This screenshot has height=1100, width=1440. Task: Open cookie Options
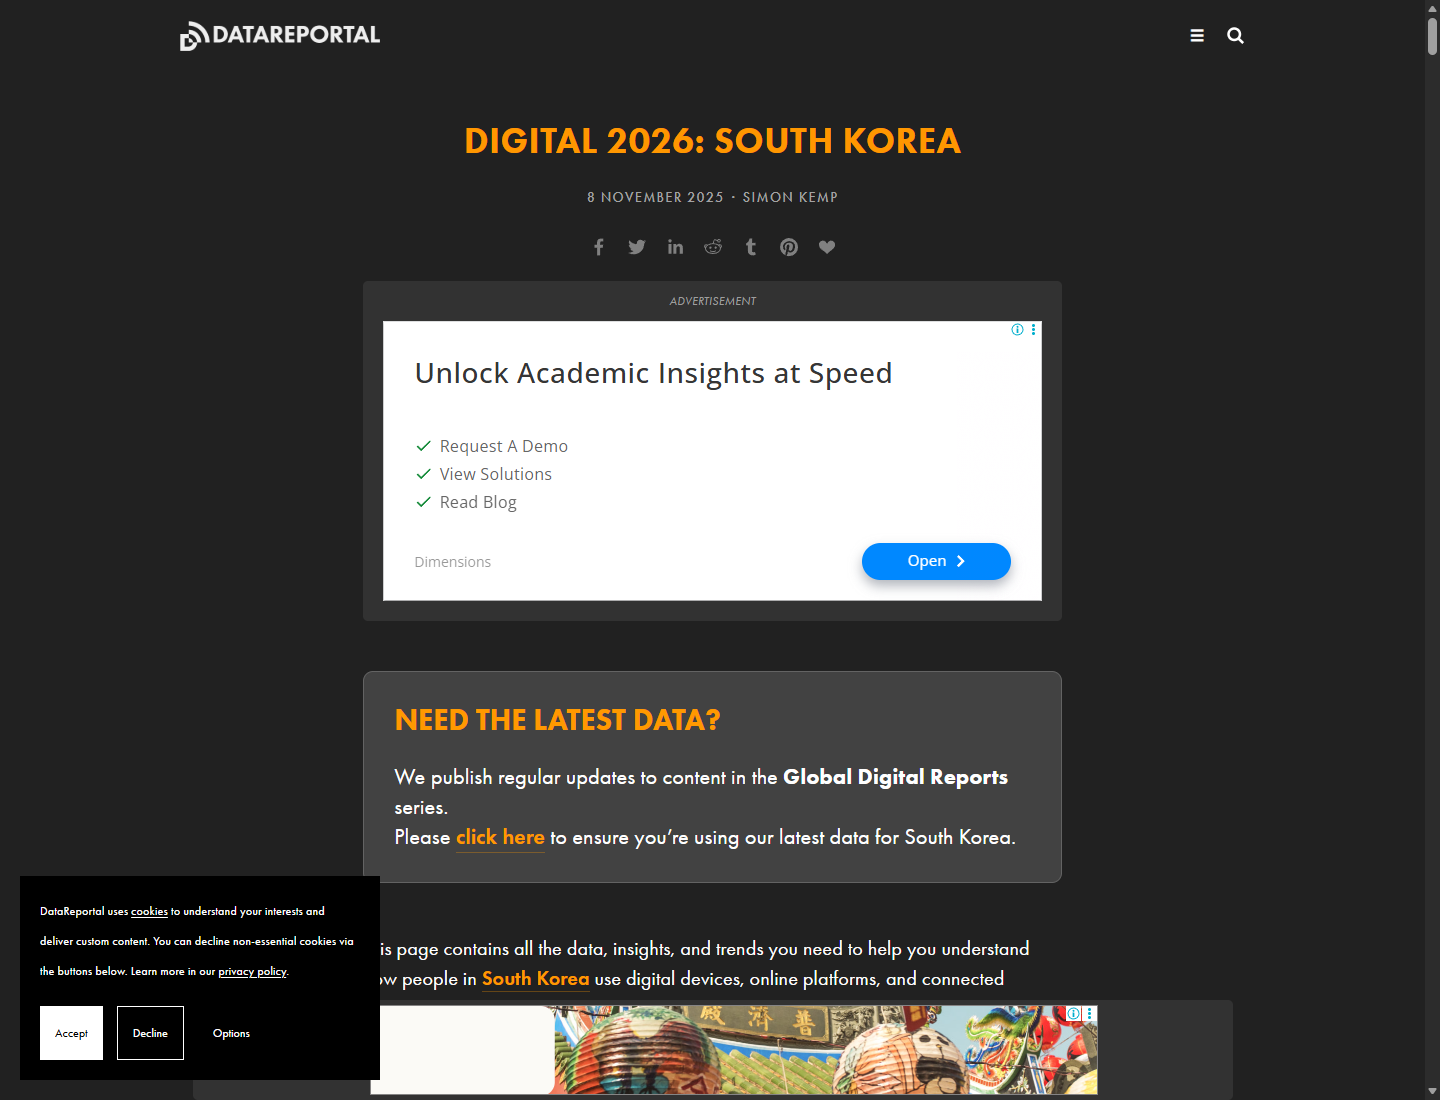click(x=231, y=1033)
